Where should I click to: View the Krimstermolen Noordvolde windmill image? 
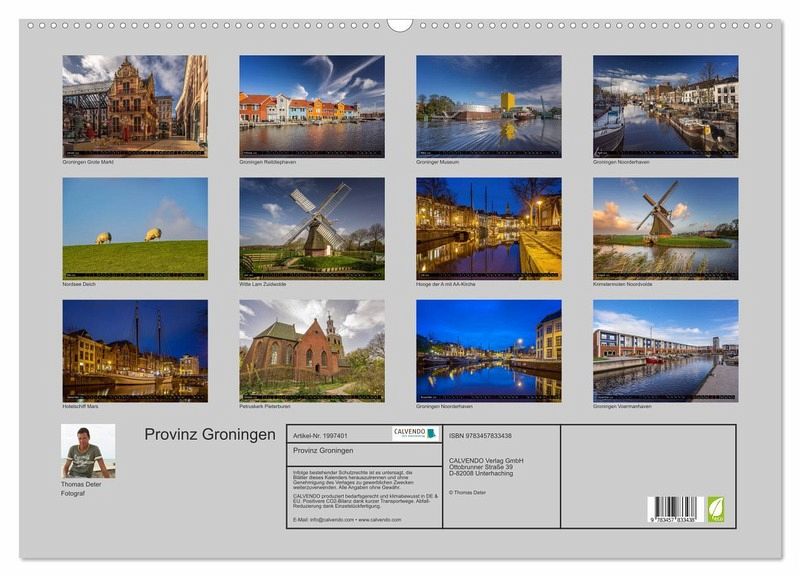tap(665, 229)
